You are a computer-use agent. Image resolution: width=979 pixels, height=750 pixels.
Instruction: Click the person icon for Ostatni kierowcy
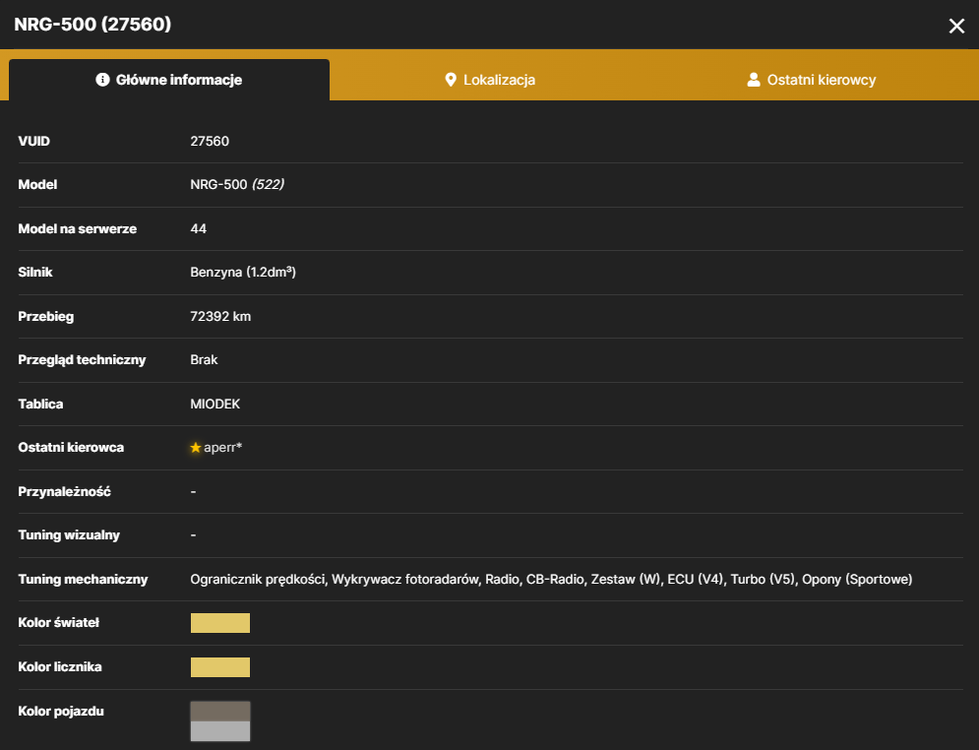point(754,79)
